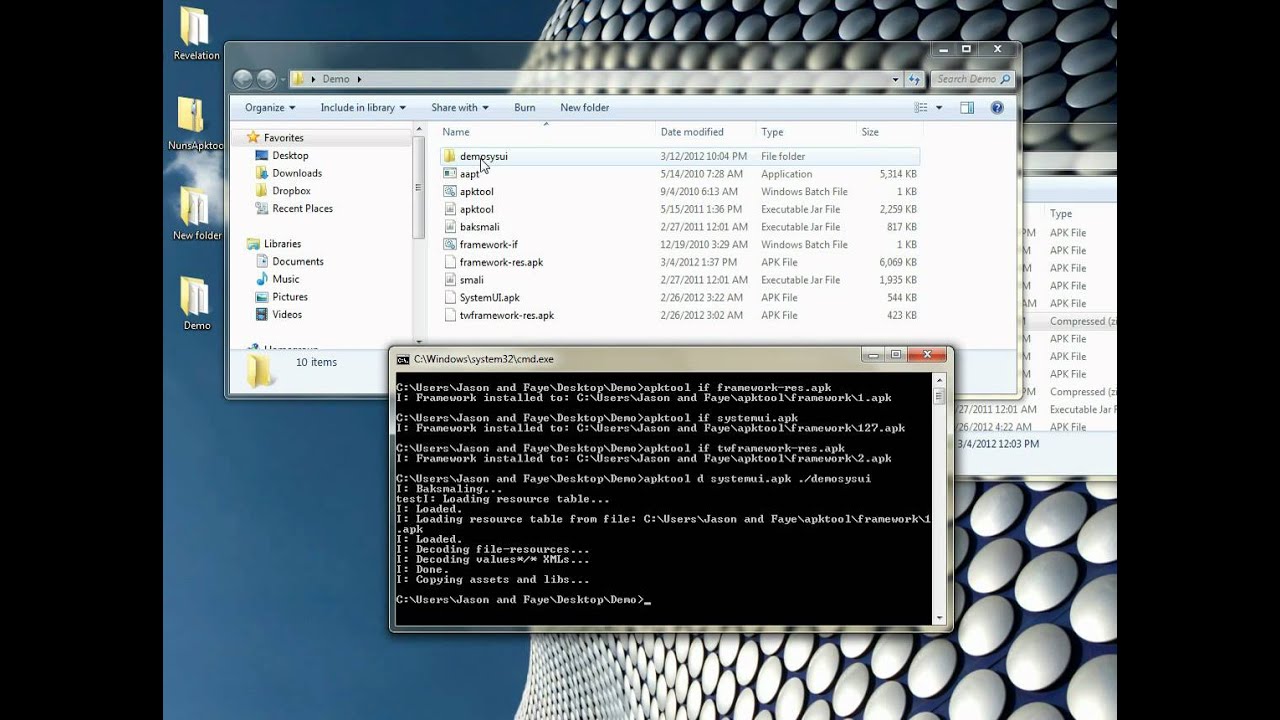Click the cmd.exe title bar icon
1280x720 pixels.
403,359
